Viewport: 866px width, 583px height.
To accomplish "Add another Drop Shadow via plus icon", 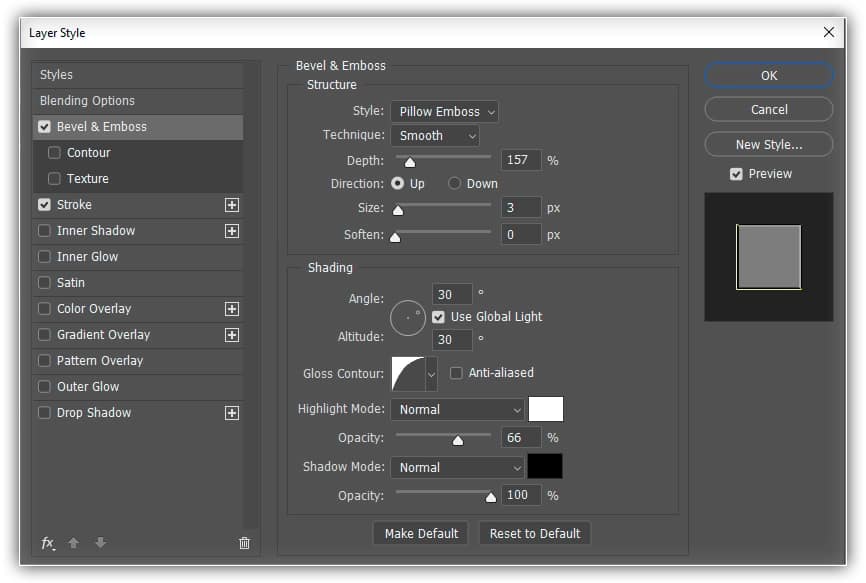I will pos(231,412).
